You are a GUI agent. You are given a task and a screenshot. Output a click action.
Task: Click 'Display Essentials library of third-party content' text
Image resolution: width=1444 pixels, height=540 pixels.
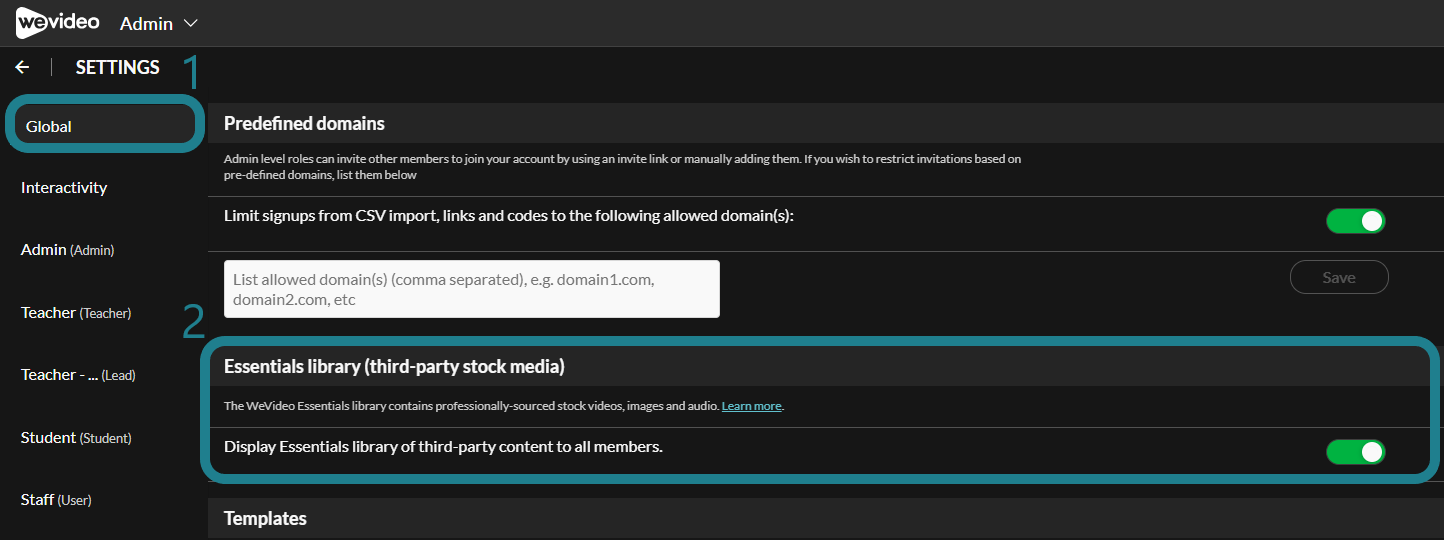point(443,447)
